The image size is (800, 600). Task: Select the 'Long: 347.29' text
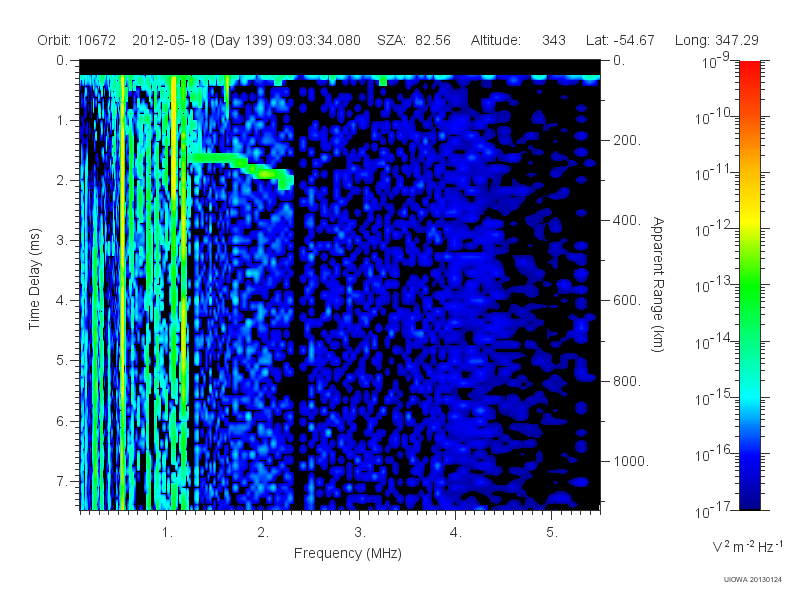716,40
